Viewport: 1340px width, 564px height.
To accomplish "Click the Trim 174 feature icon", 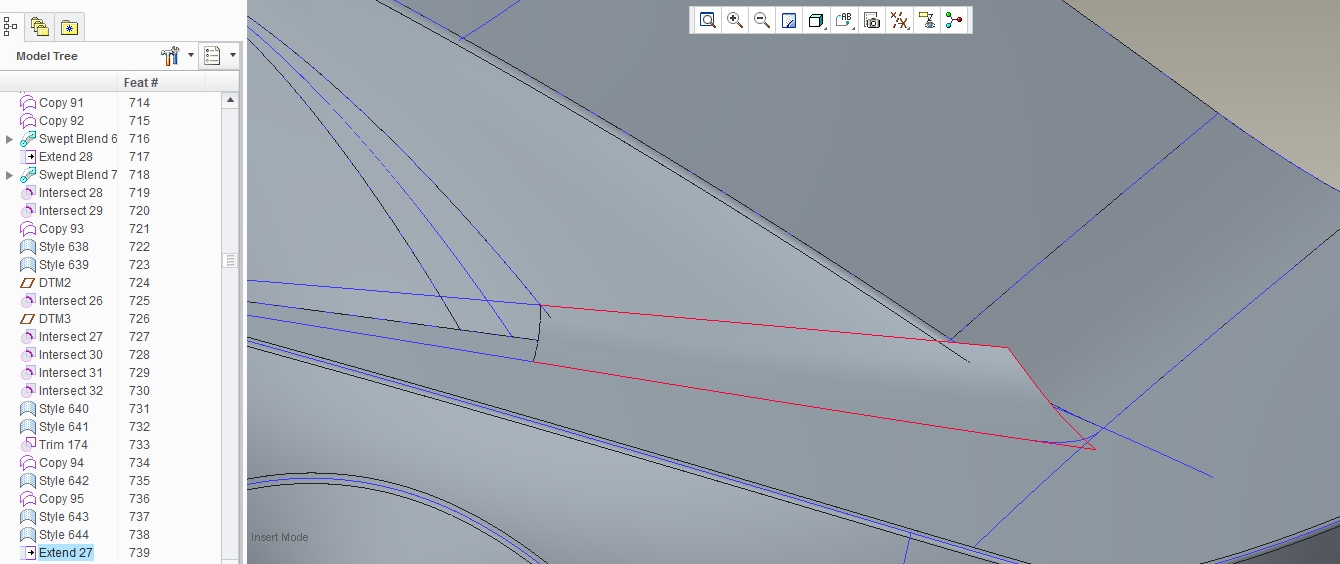I will (29, 445).
